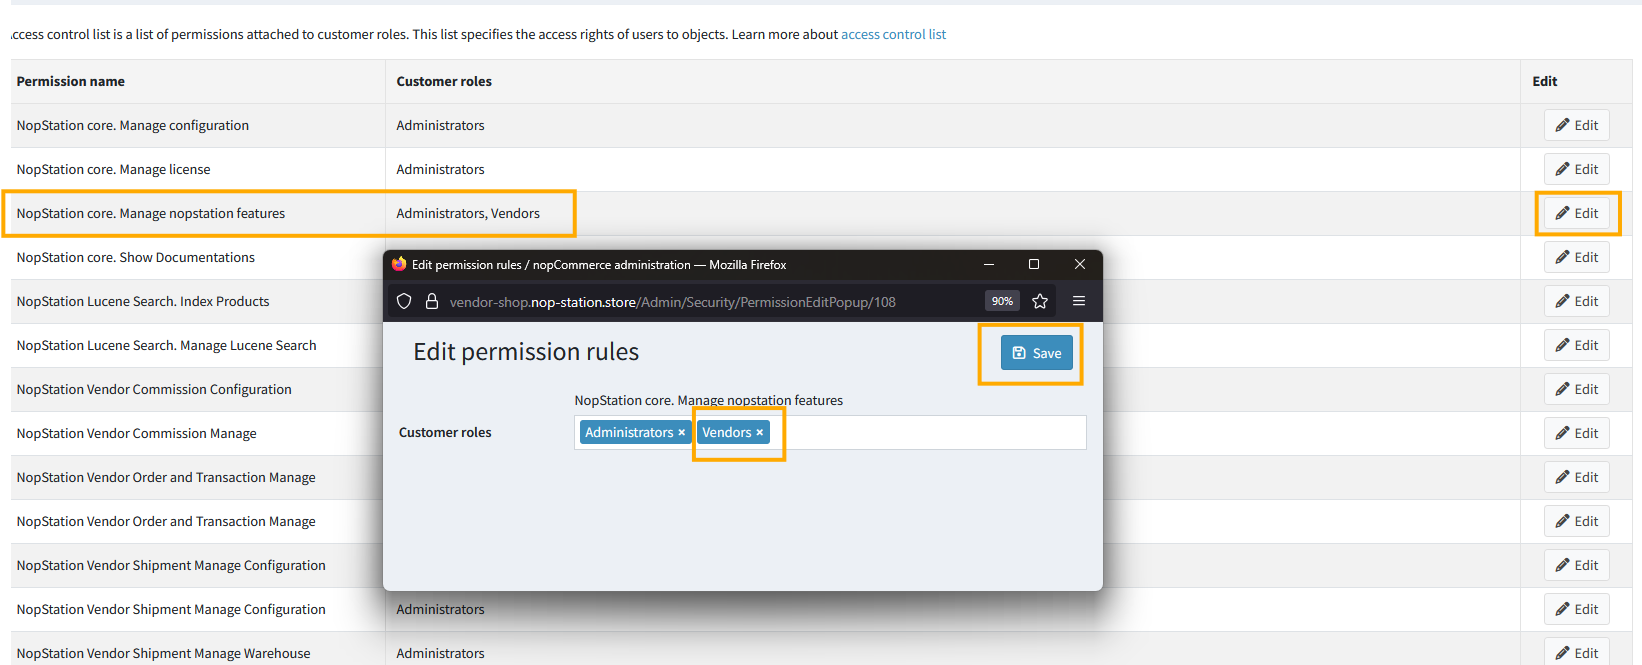
Task: Select 'NopStation core. Manage license' permission name
Action: (x=113, y=169)
